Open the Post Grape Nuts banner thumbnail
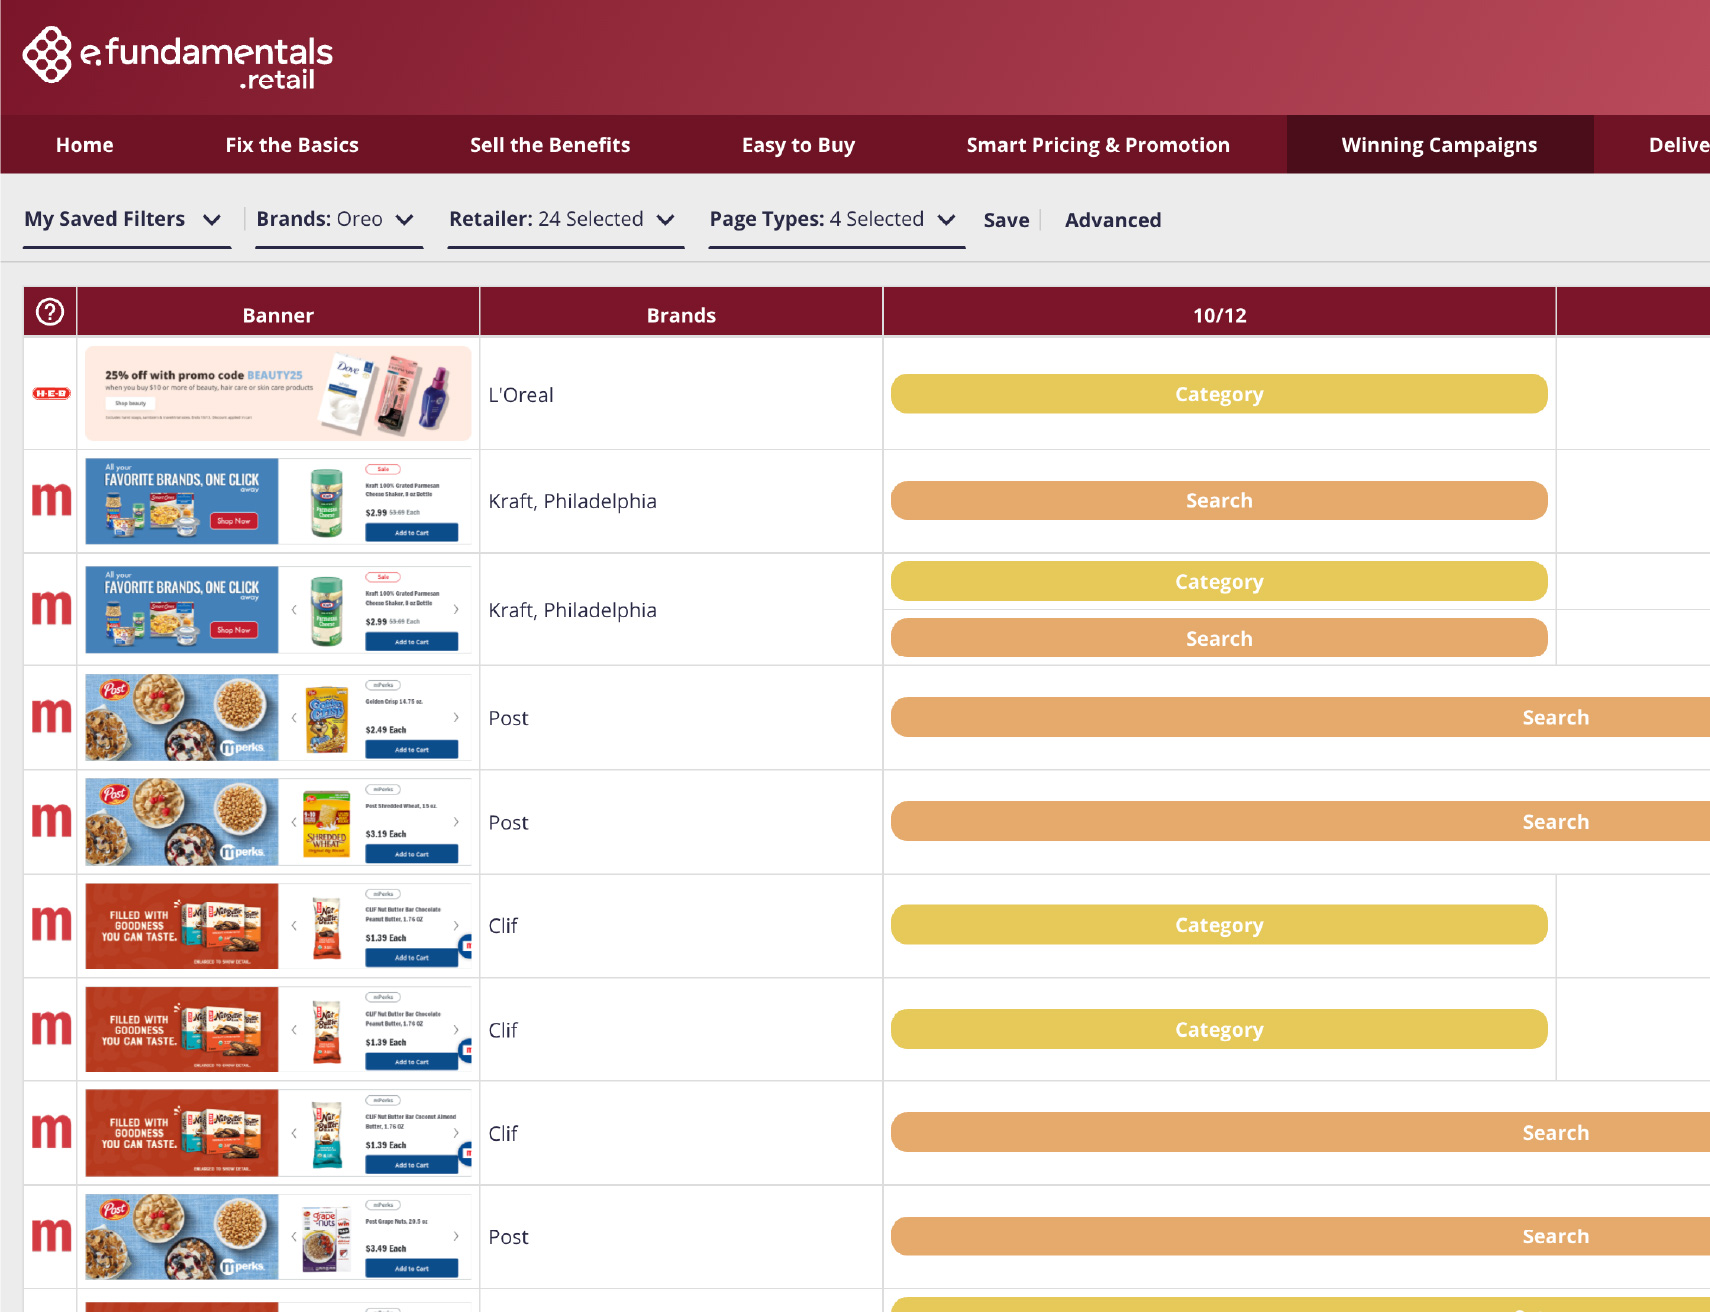This screenshot has width=1710, height=1312. (x=278, y=1236)
